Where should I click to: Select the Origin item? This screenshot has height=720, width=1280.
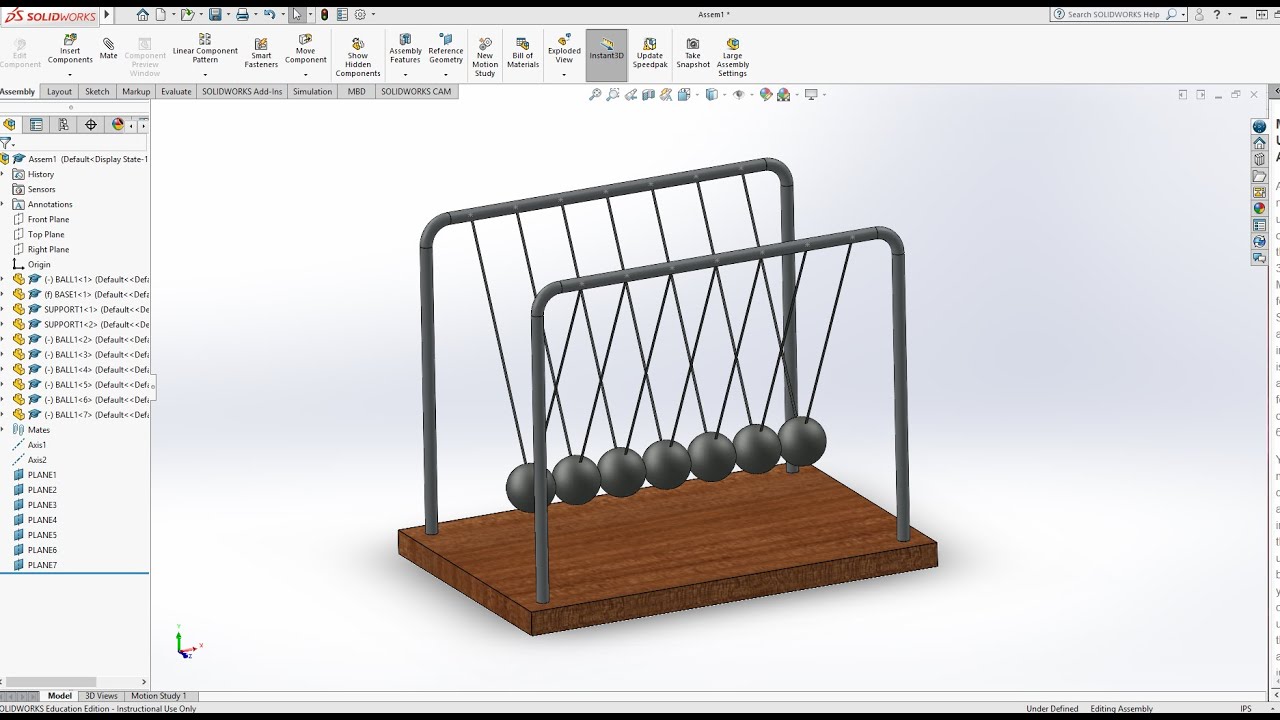39,264
